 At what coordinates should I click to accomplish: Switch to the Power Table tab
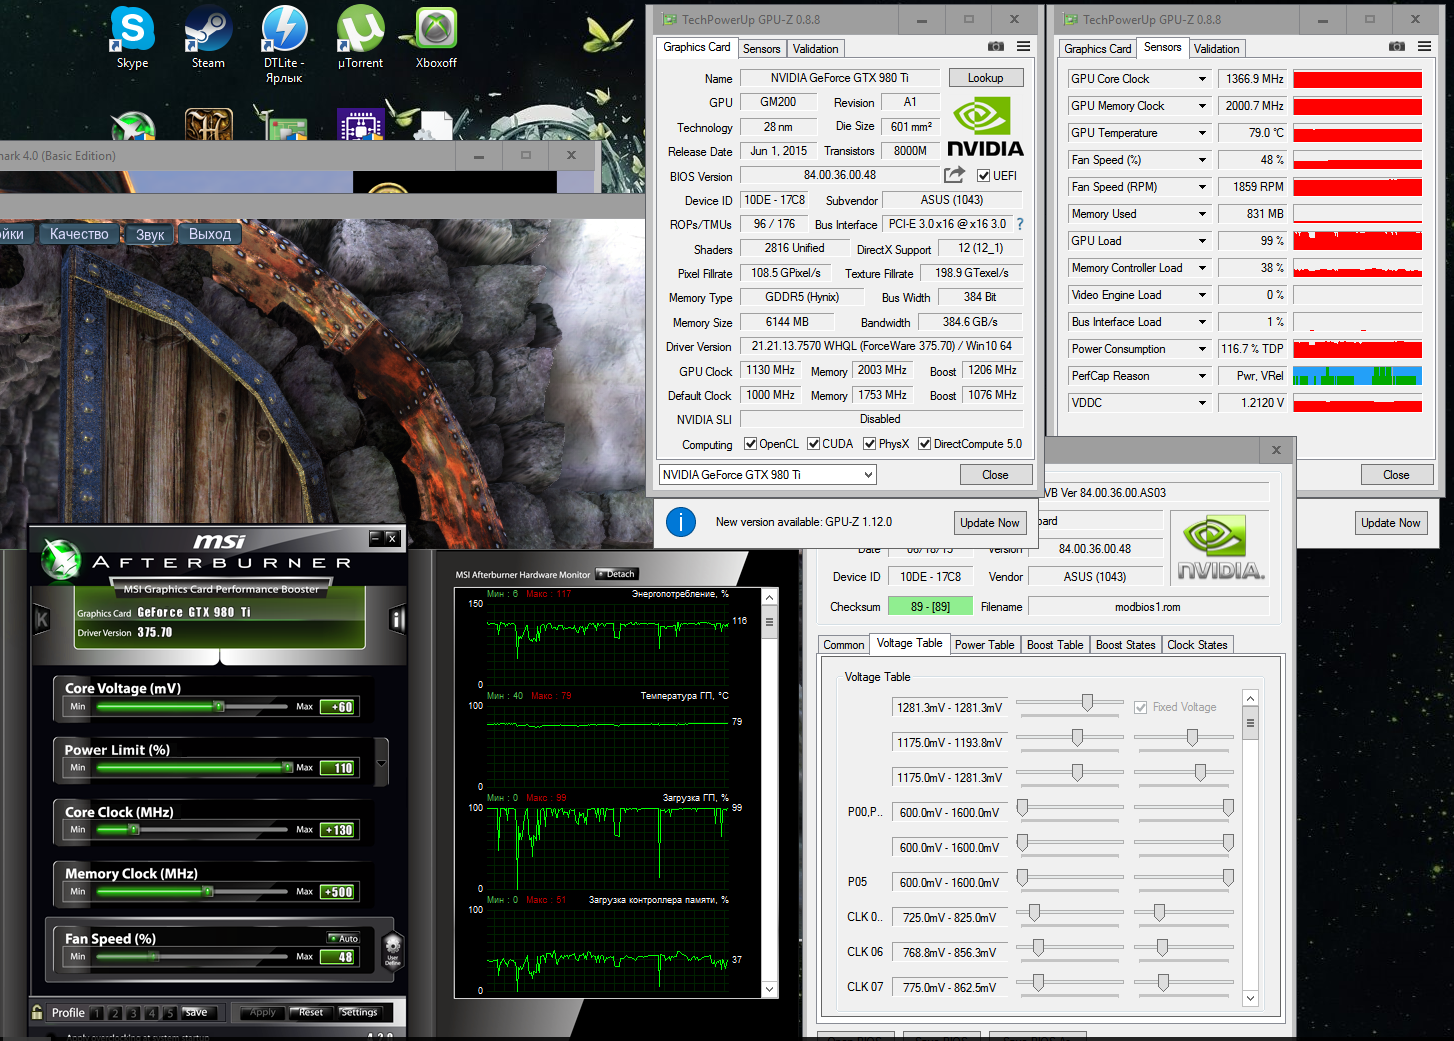(984, 645)
